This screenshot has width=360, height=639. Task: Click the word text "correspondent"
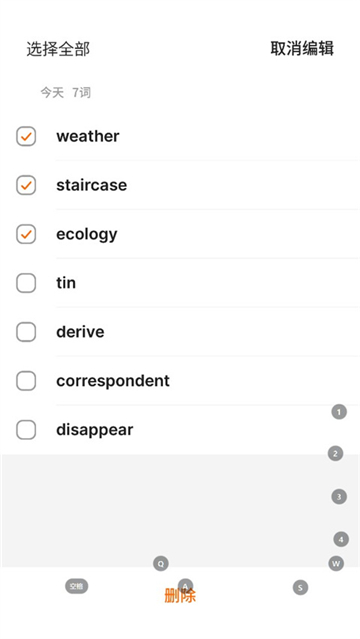click(x=113, y=381)
